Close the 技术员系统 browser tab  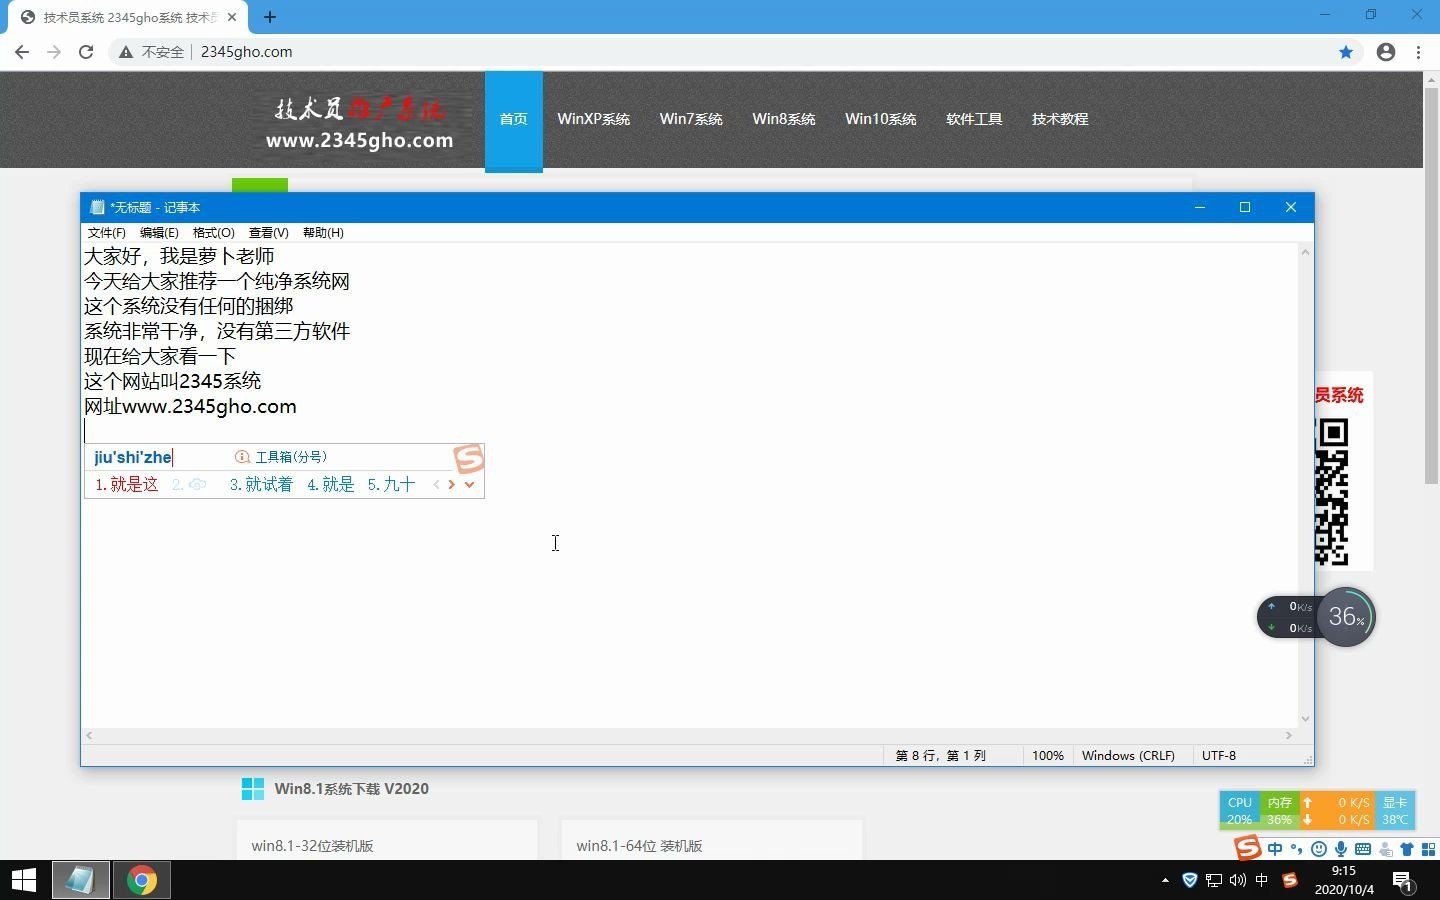click(232, 17)
